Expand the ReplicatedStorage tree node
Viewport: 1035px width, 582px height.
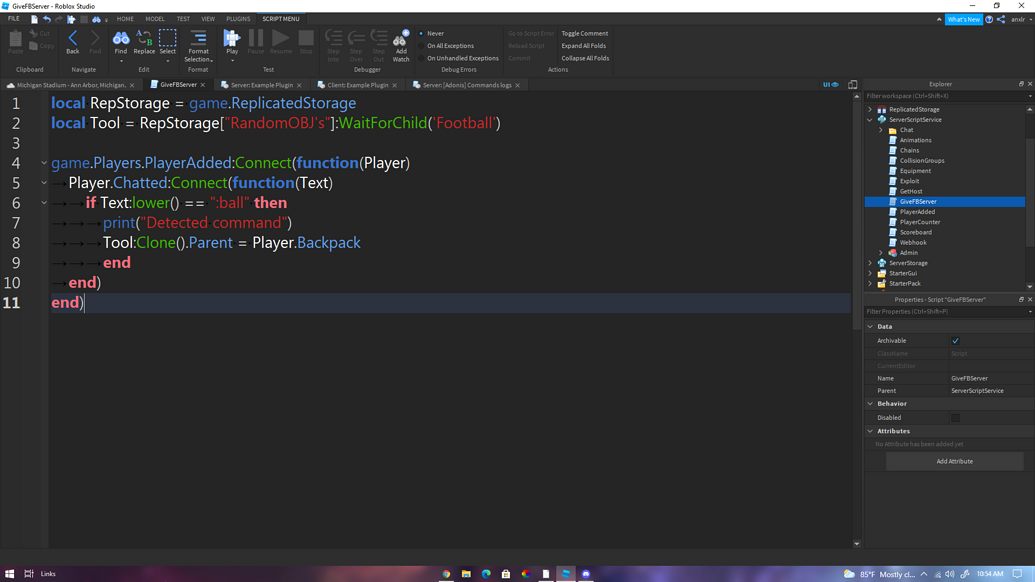870,110
